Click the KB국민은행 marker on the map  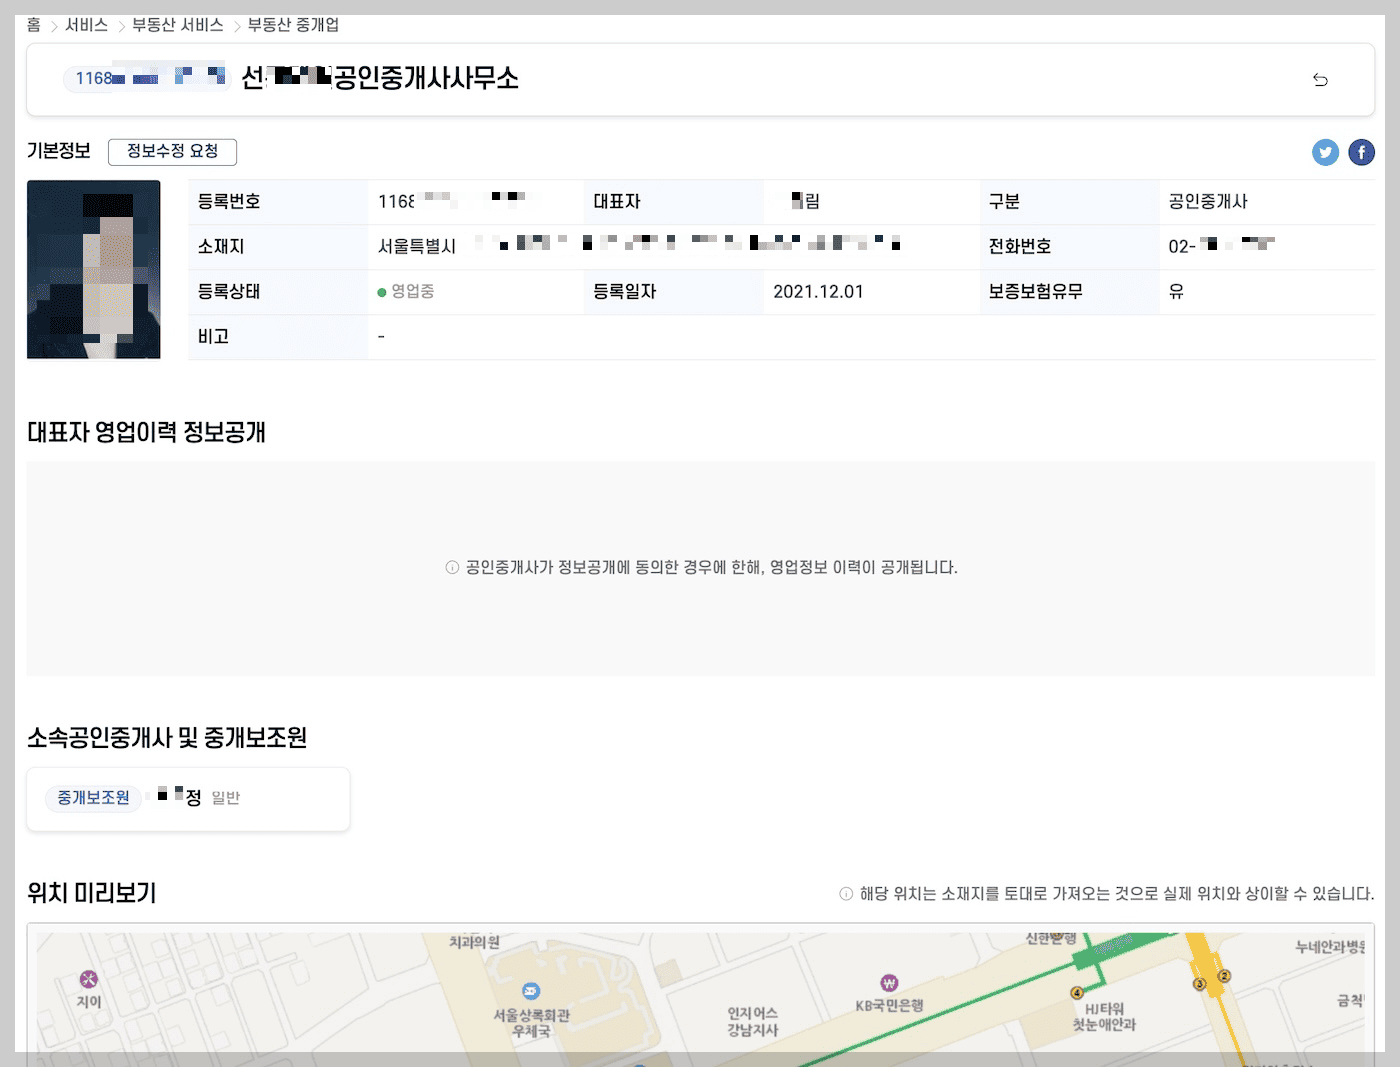coord(888,984)
